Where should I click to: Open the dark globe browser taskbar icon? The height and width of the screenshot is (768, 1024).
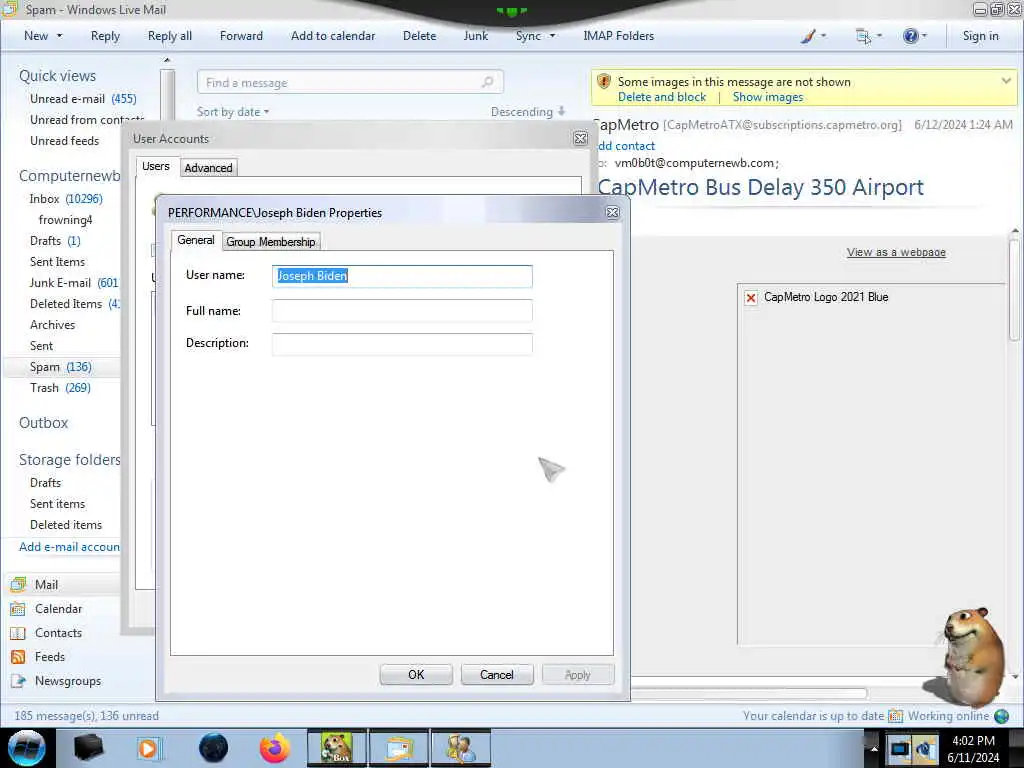click(x=213, y=748)
